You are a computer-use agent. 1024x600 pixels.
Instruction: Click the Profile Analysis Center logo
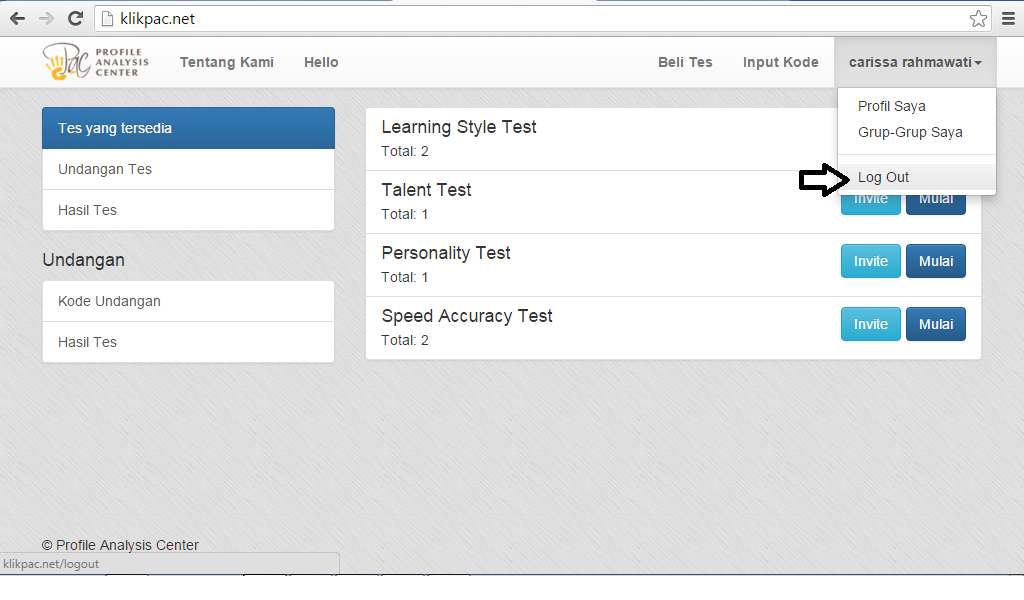coord(96,62)
